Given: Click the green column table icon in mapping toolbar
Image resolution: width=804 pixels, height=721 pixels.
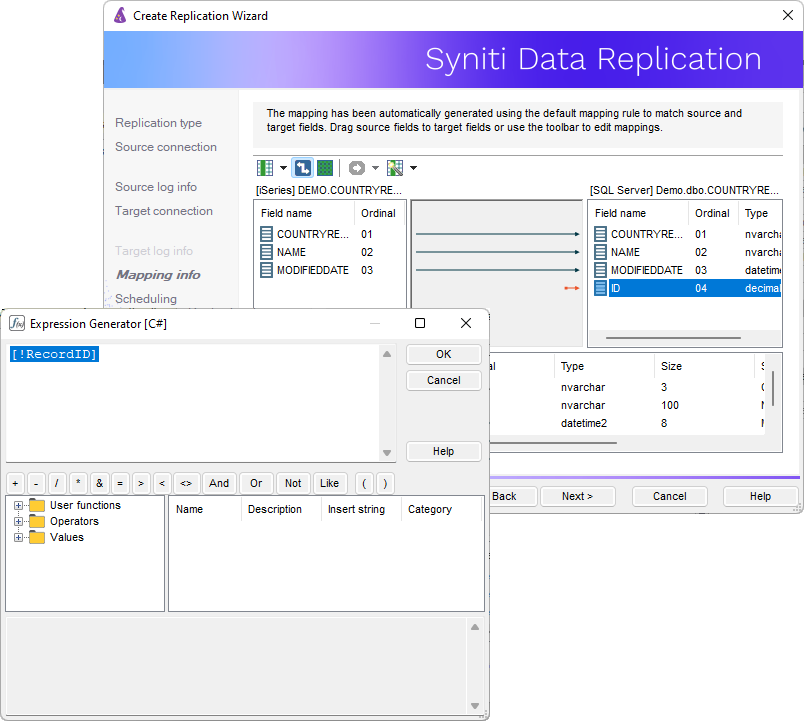Looking at the screenshot, I should click(x=265, y=168).
